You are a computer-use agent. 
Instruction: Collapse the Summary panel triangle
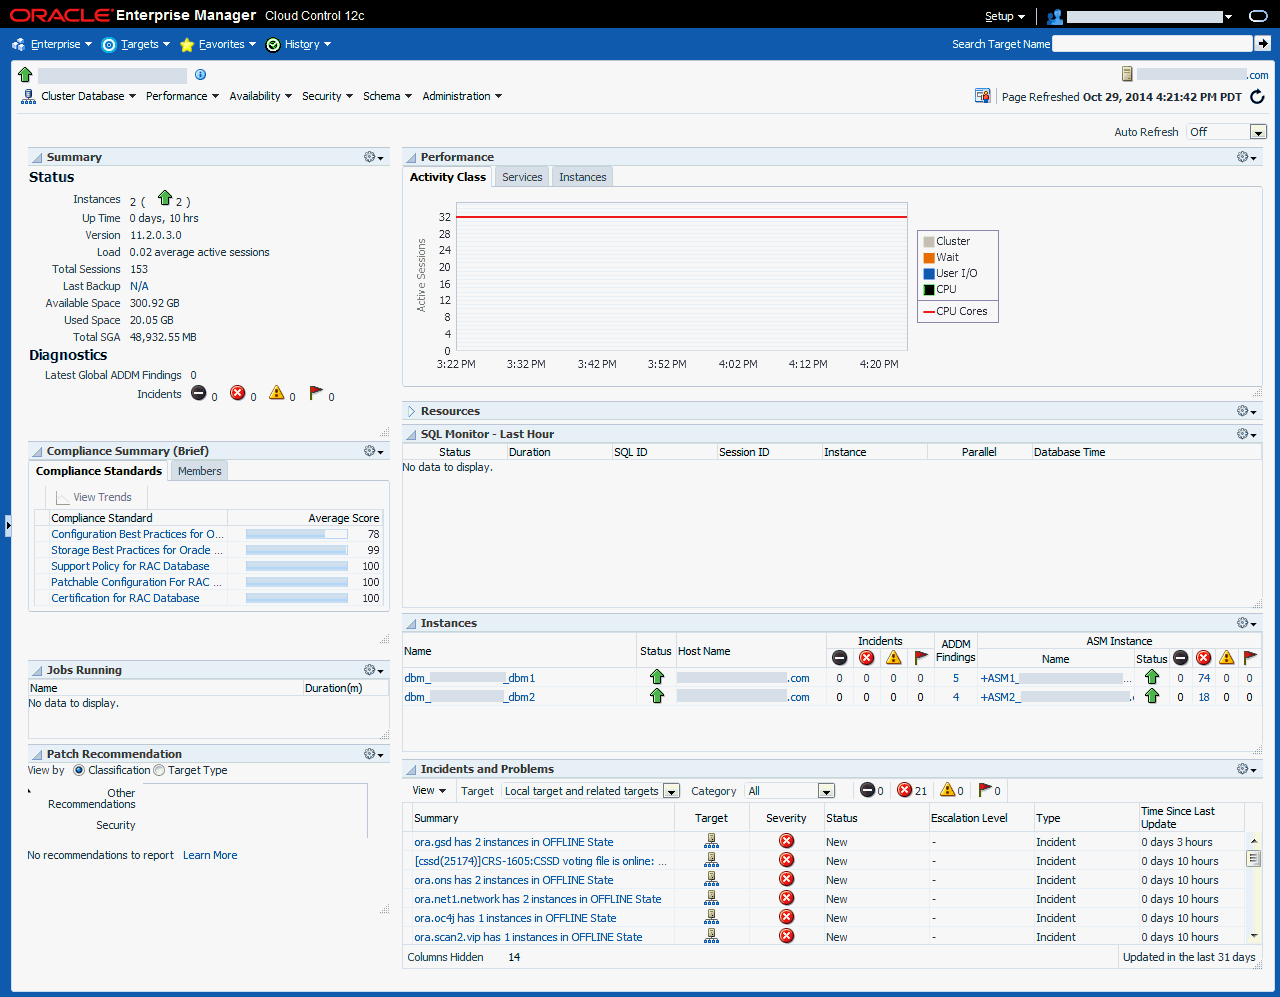click(37, 158)
